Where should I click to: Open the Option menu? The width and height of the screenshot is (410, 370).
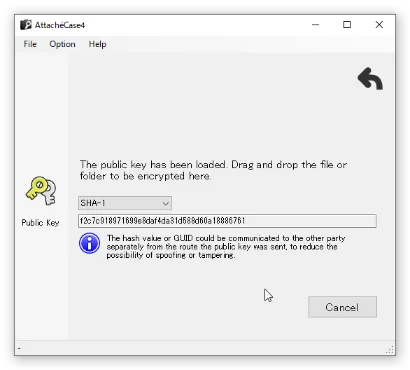pos(62,44)
